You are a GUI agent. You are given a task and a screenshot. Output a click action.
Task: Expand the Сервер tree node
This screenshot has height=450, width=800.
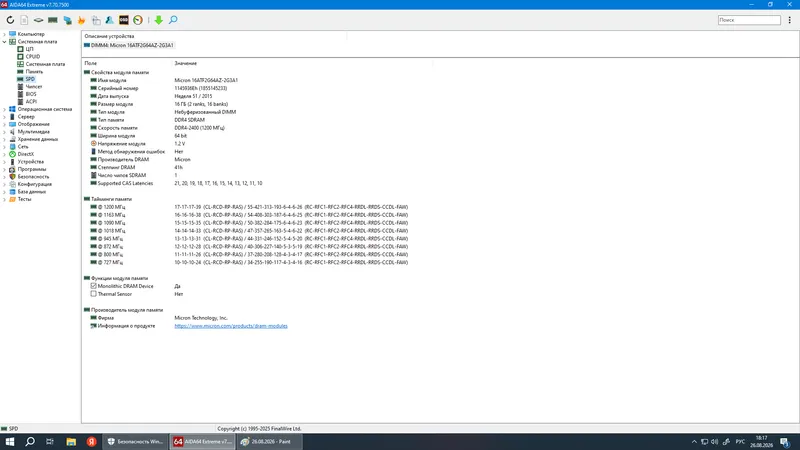point(5,117)
